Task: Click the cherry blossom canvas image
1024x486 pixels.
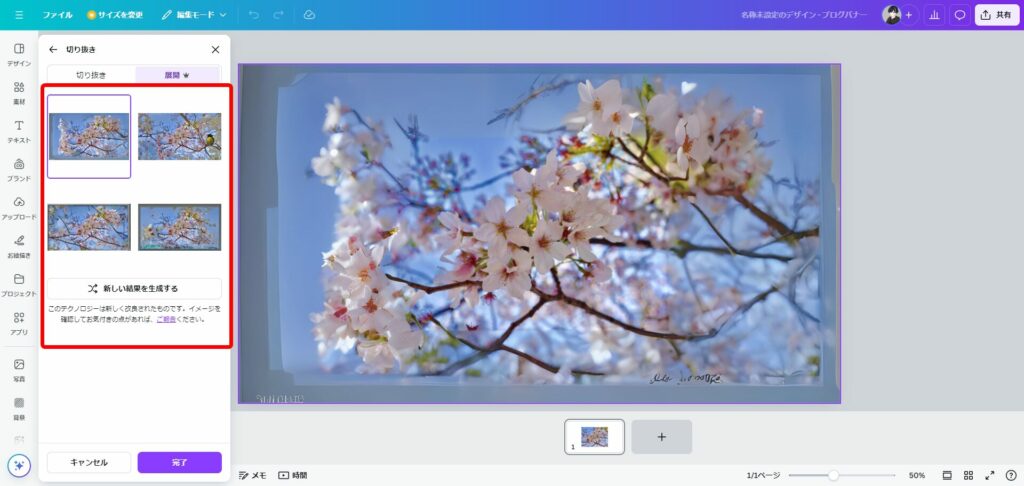Action: click(539, 233)
